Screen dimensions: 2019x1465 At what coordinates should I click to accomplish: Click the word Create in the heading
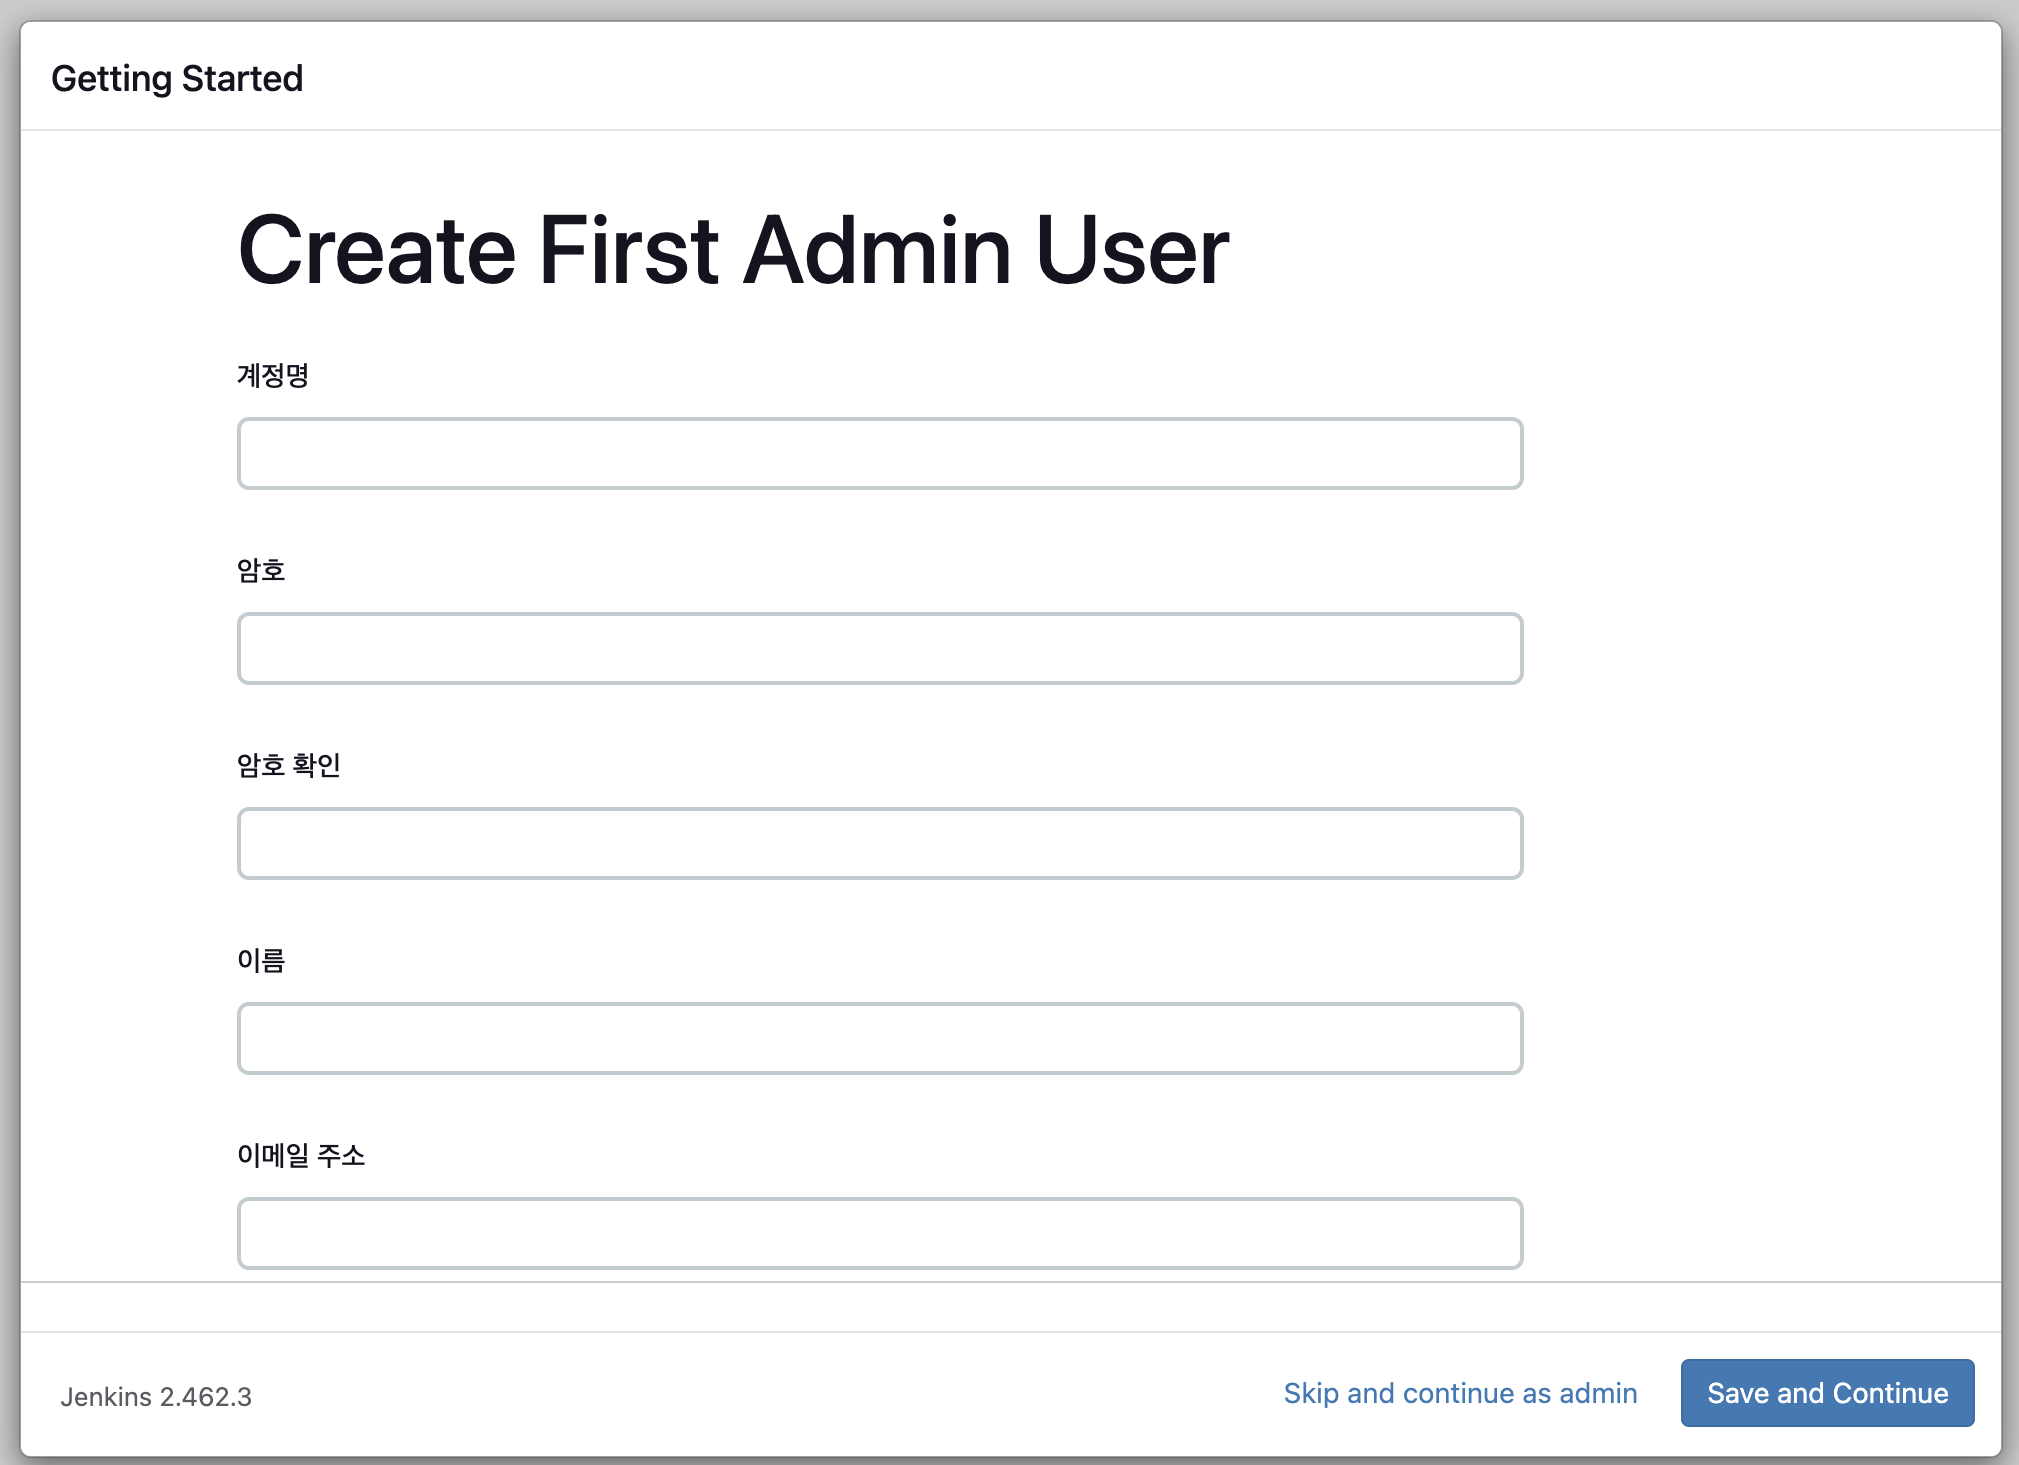pyautogui.click(x=377, y=250)
